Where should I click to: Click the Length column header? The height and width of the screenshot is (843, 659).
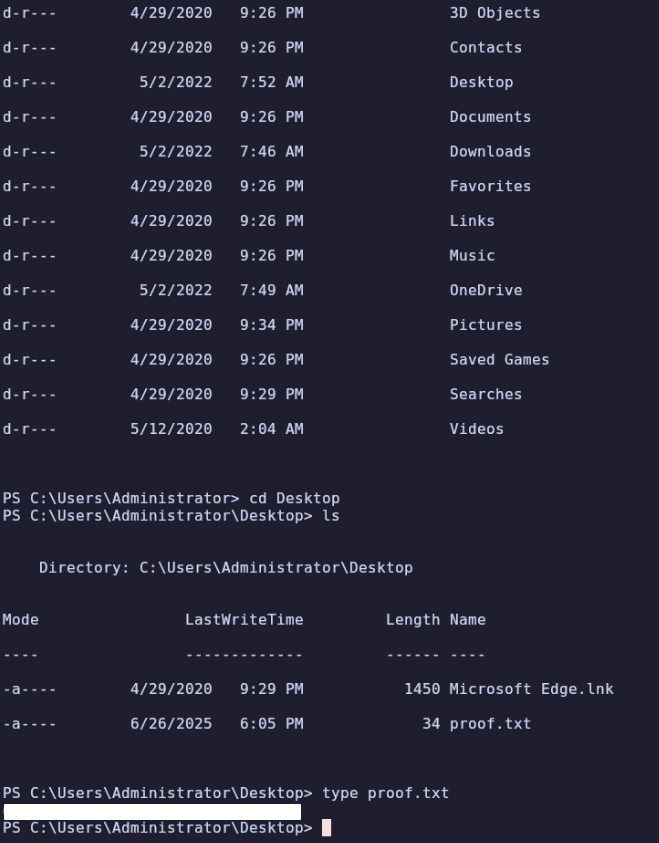[x=412, y=620]
